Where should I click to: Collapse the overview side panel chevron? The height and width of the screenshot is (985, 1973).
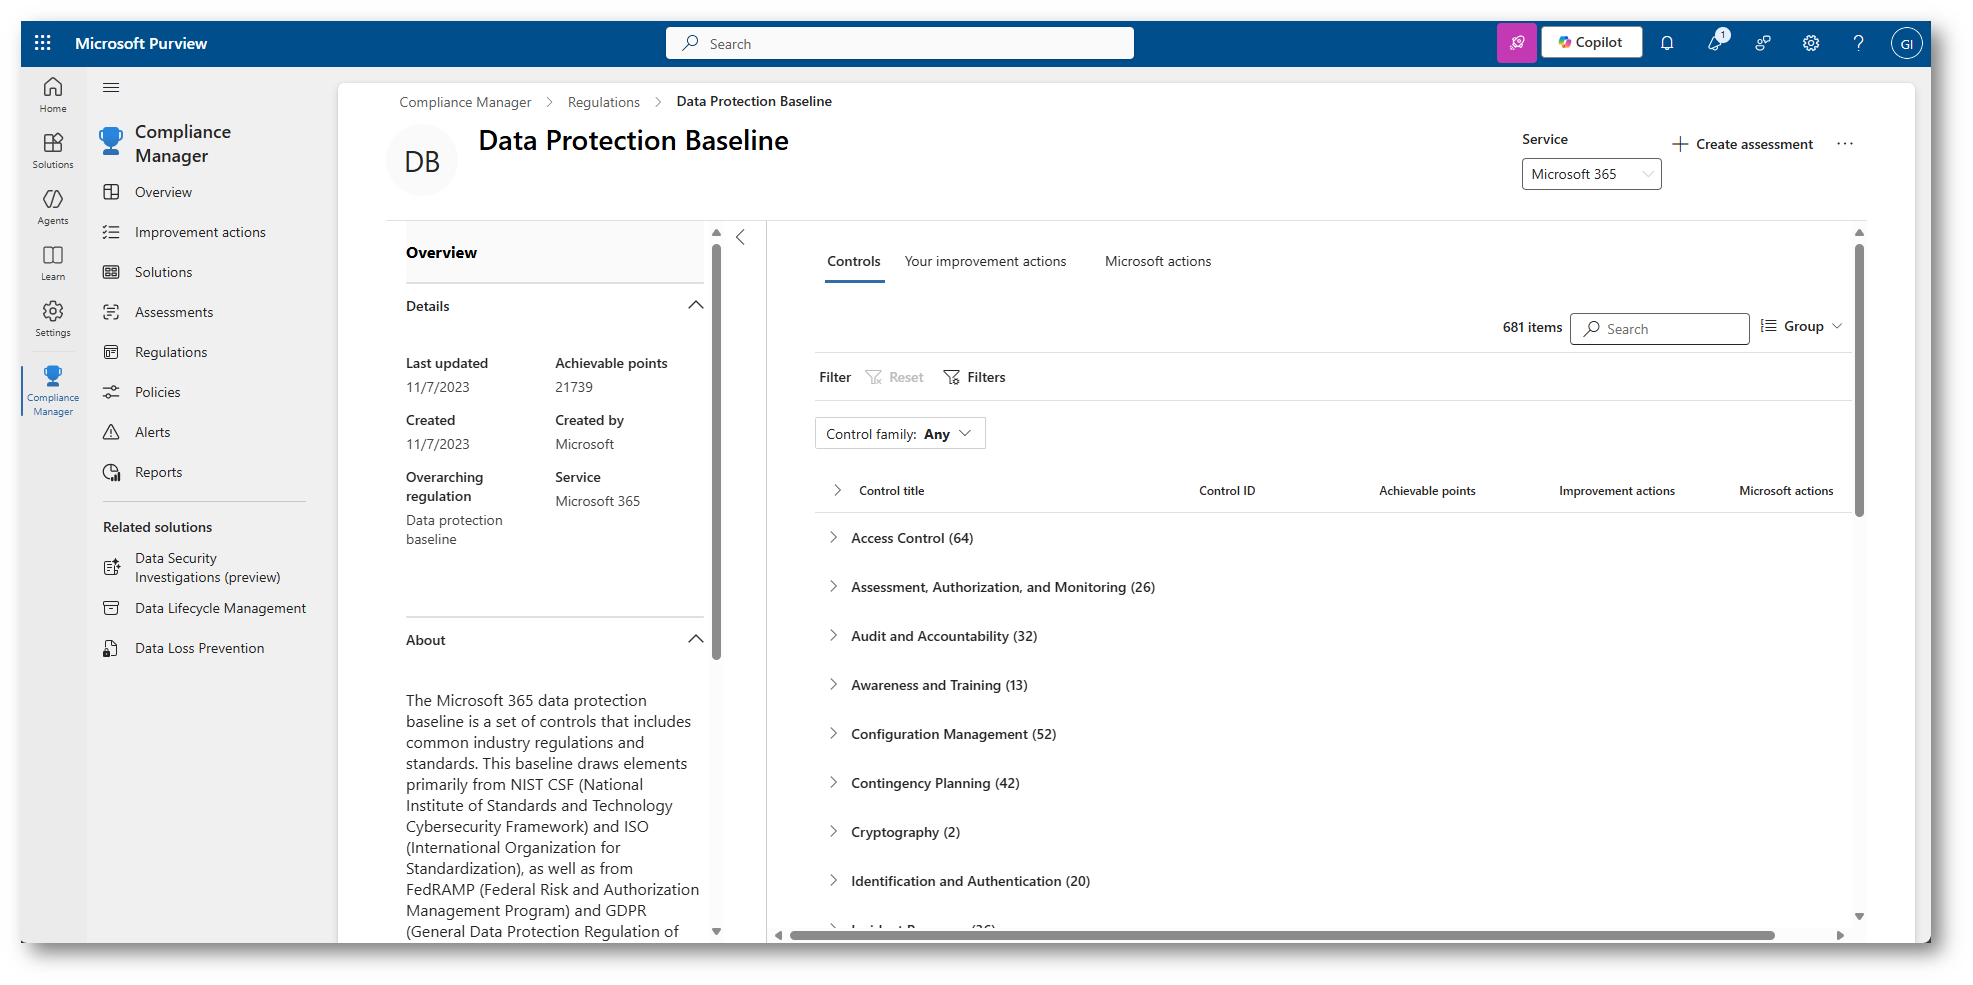[740, 237]
